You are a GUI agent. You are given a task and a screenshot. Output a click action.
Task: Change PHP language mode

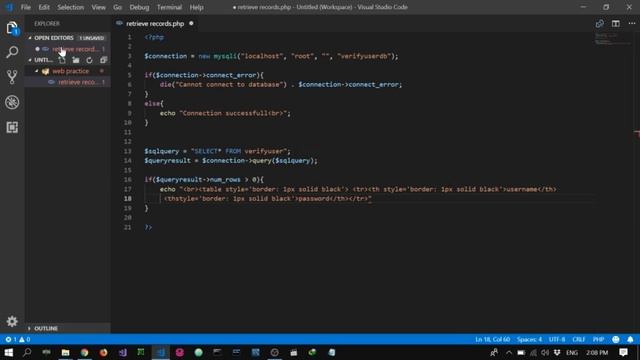598,339
